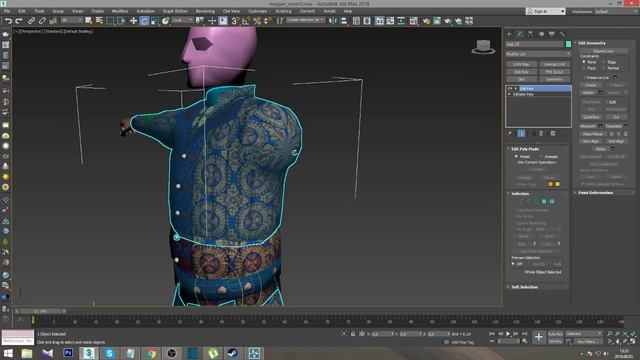The image size is (640, 360).
Task: Open the Modifier List dropdown
Action: 538,54
